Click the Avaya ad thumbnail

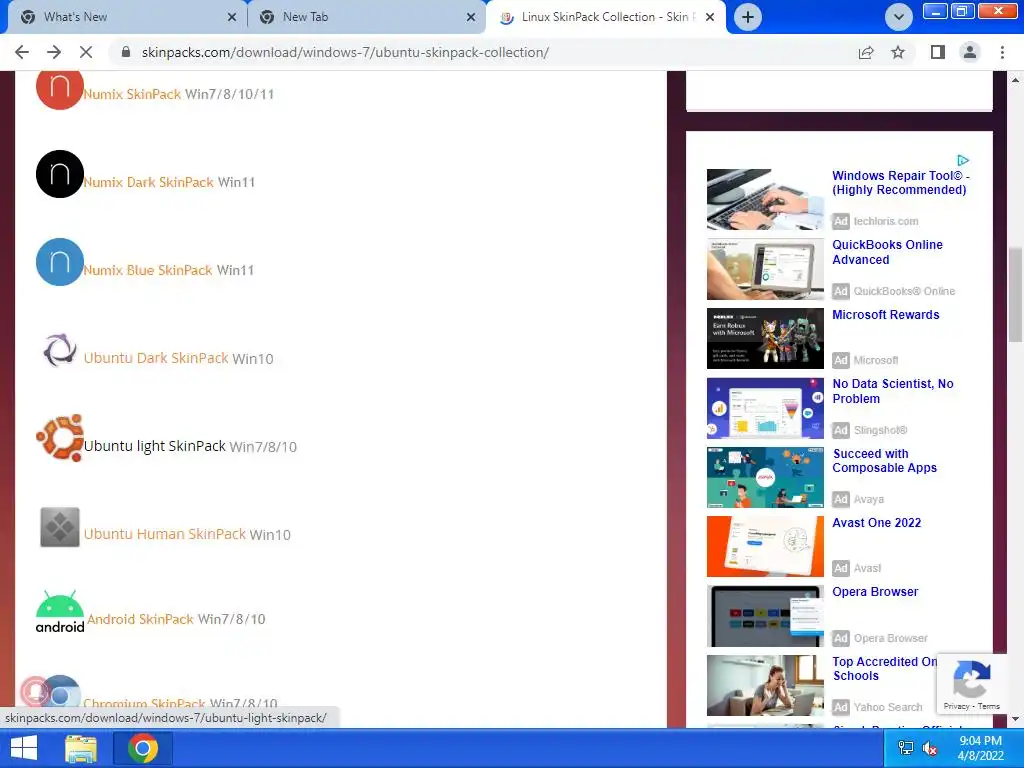point(765,477)
